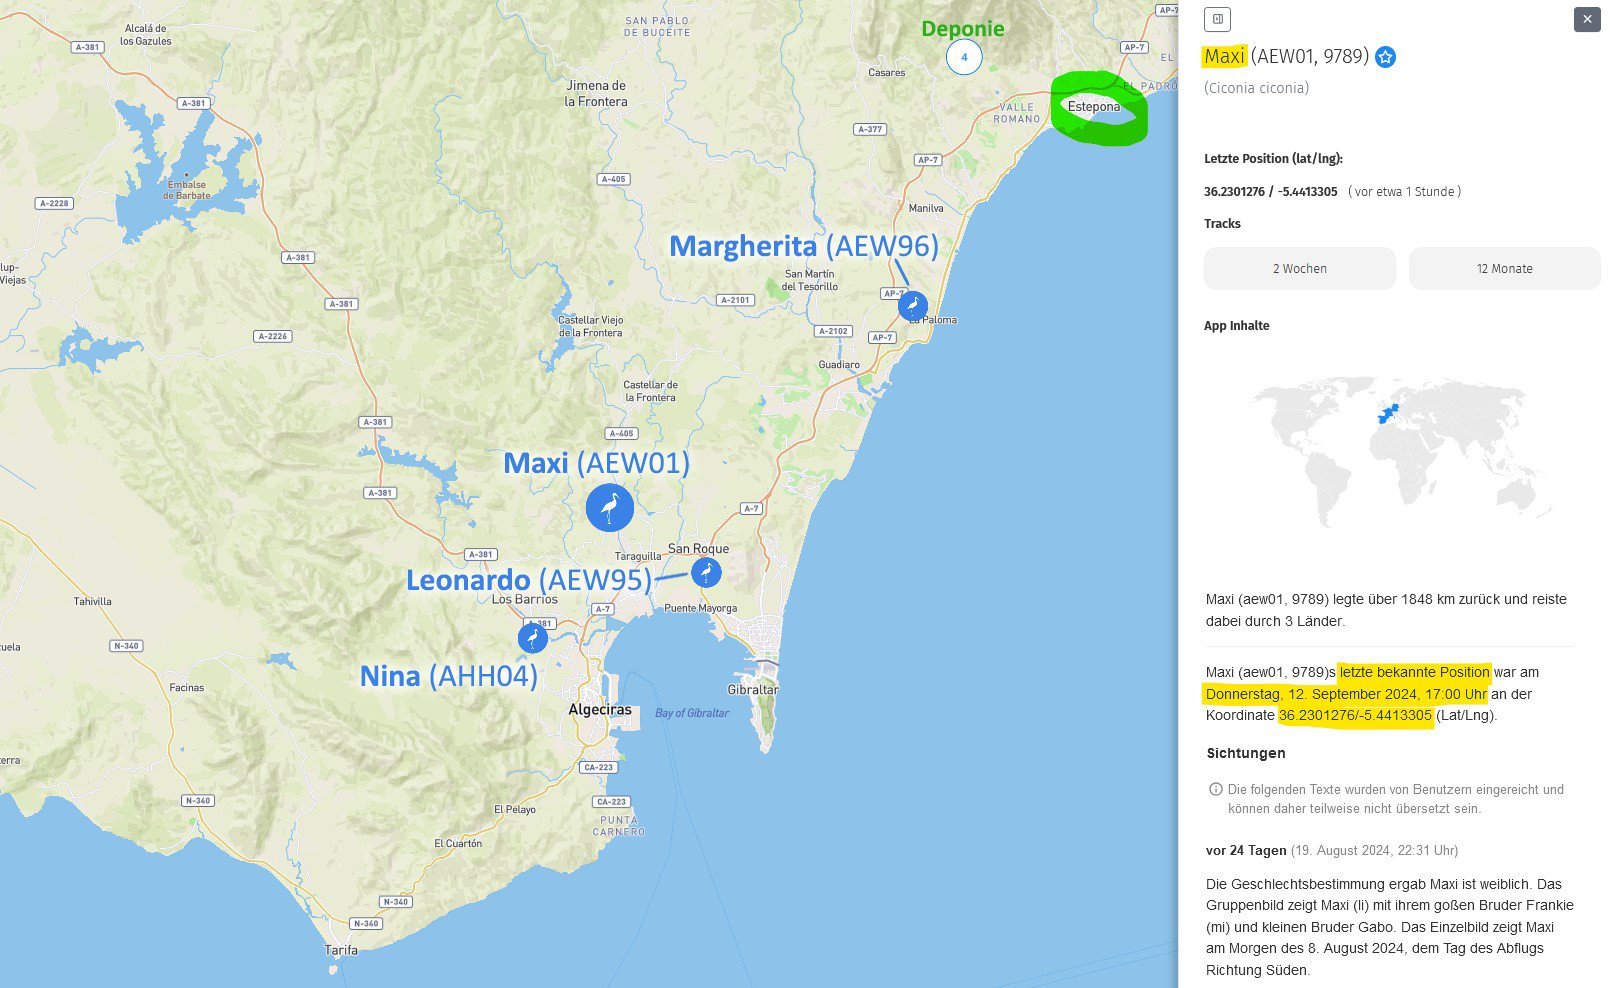Select Leonardo's stork marker near San Roque
Screen dimensions: 1610x988
(x=706, y=573)
